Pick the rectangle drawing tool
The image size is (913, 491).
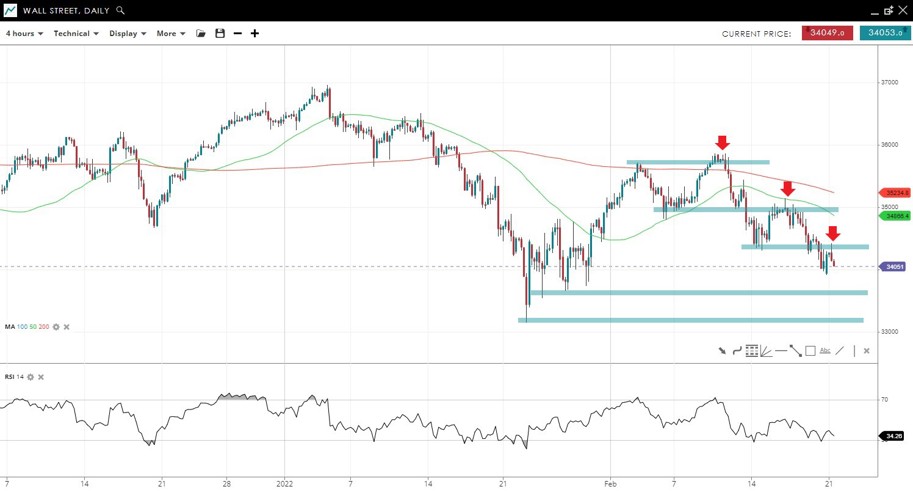click(810, 351)
